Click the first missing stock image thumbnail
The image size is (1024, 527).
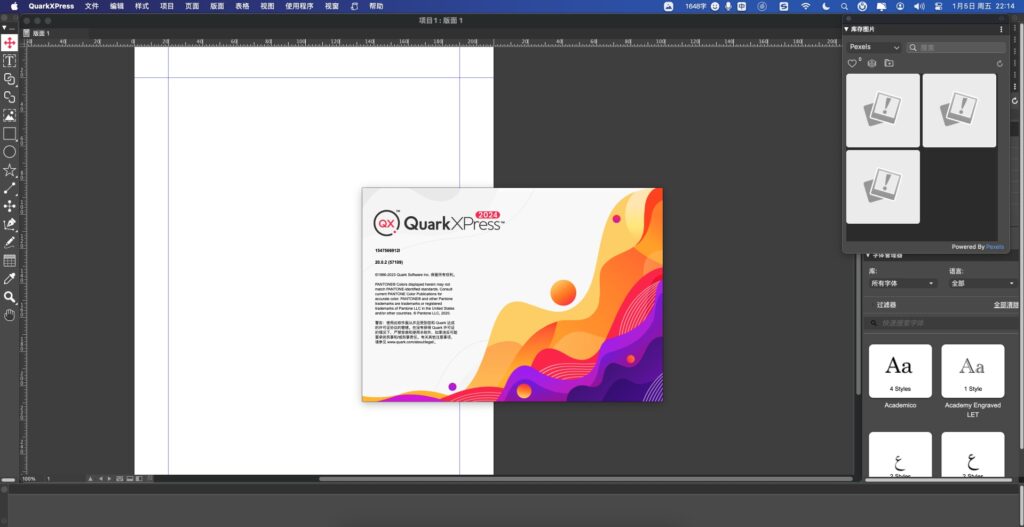click(883, 110)
